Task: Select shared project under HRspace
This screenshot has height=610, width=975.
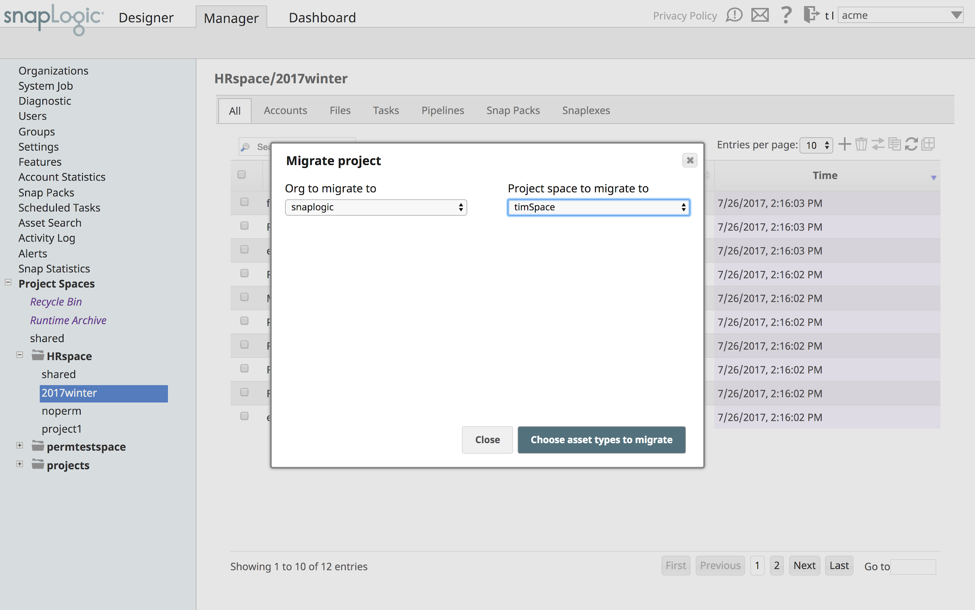Action: (58, 374)
